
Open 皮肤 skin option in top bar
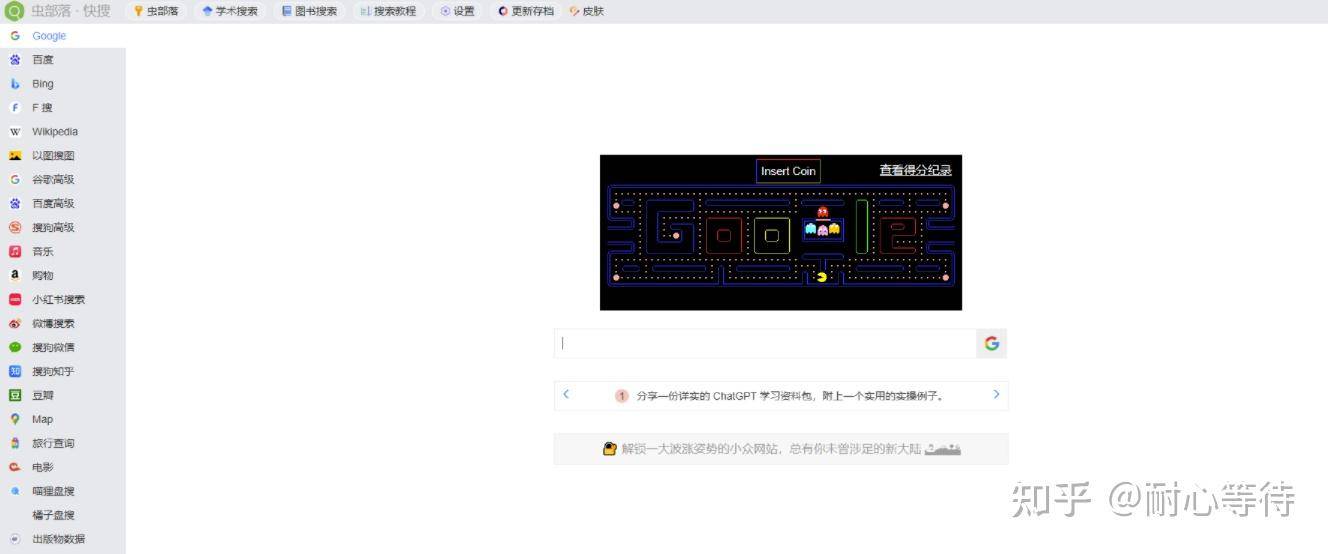[587, 11]
